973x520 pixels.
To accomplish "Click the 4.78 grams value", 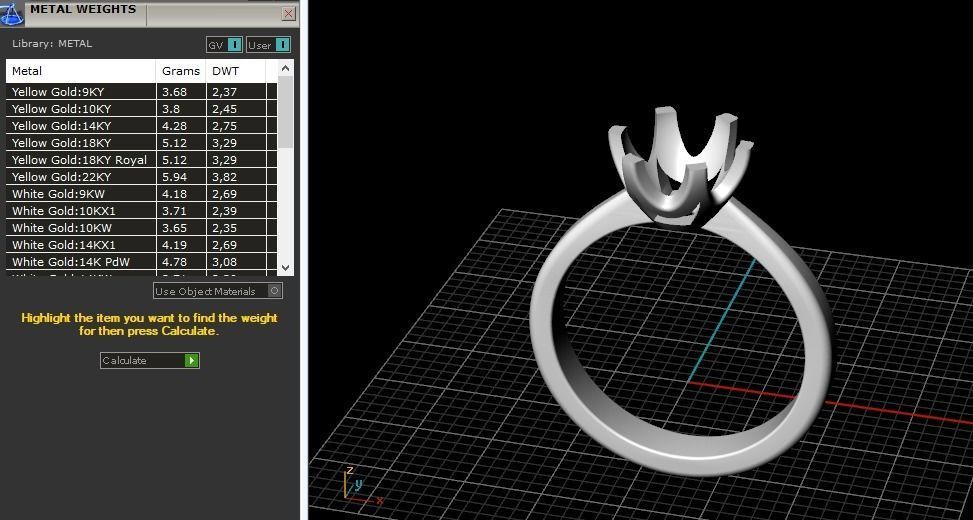I will coord(174,262).
